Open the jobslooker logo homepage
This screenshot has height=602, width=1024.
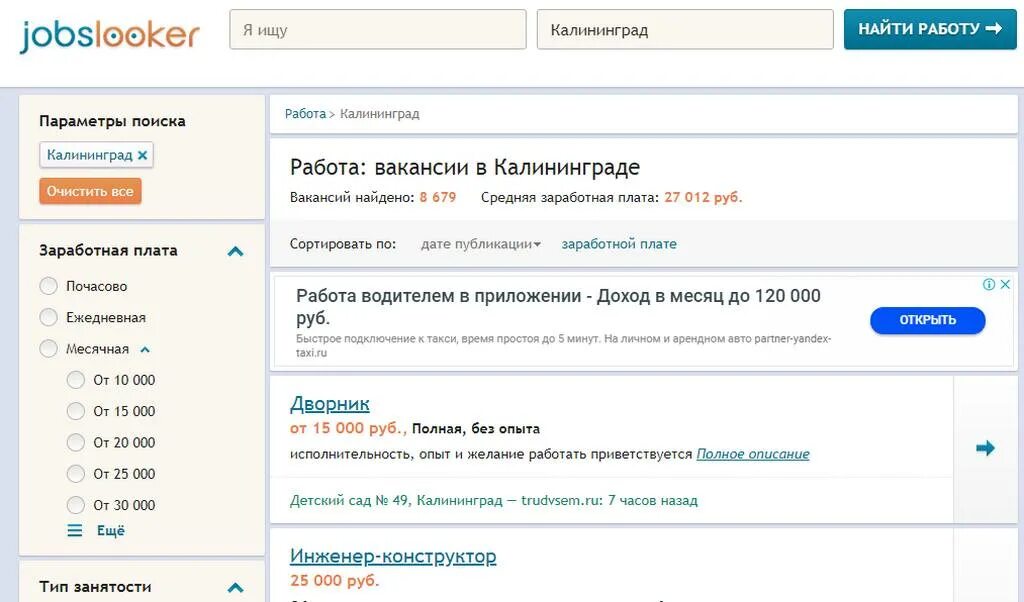tap(110, 35)
